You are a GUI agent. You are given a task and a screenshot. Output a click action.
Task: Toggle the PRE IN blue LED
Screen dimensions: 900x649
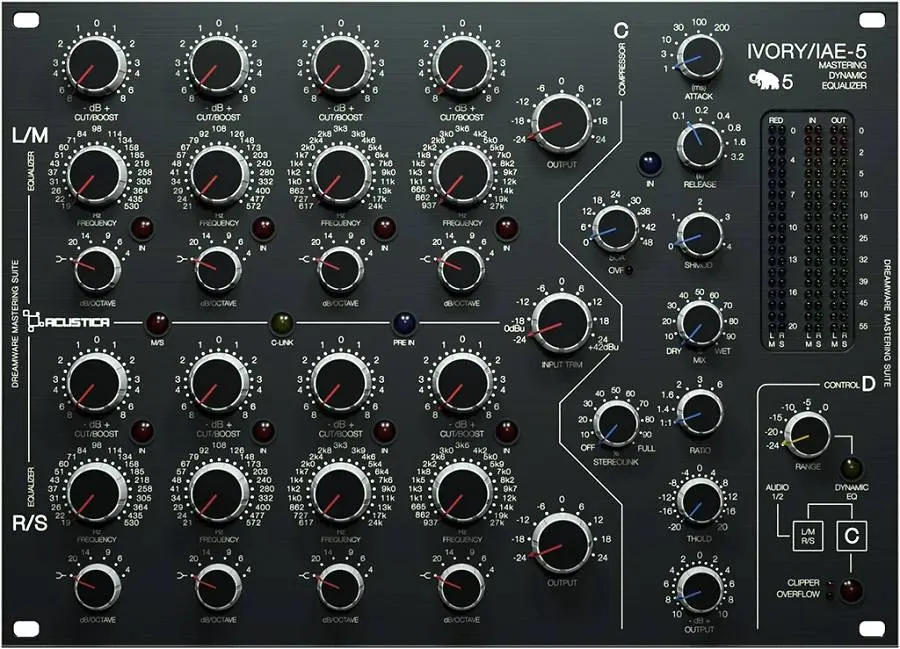coord(405,323)
